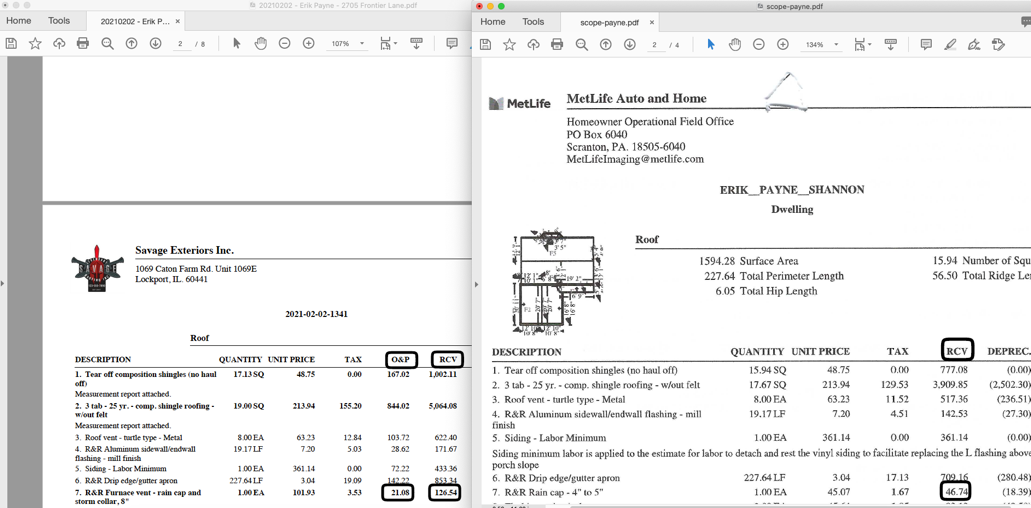Screen dimensions: 1031x508
Task: Click the print icon in the scope-payne.pdf window
Action: pyautogui.click(x=557, y=44)
